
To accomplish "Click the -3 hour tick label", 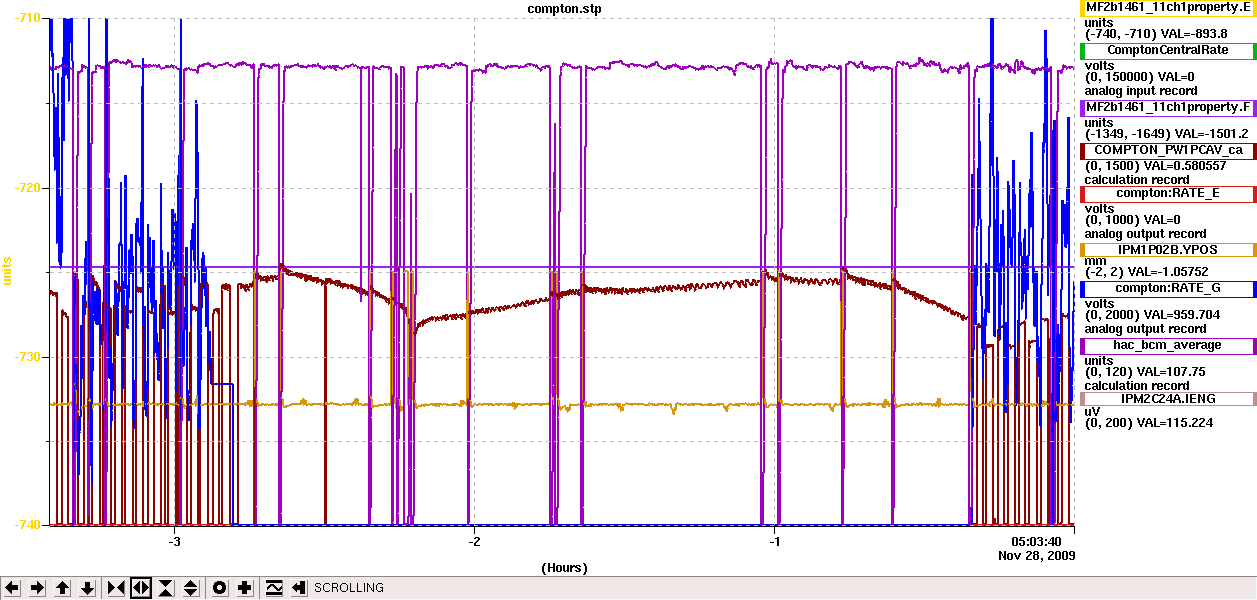I will [174, 541].
